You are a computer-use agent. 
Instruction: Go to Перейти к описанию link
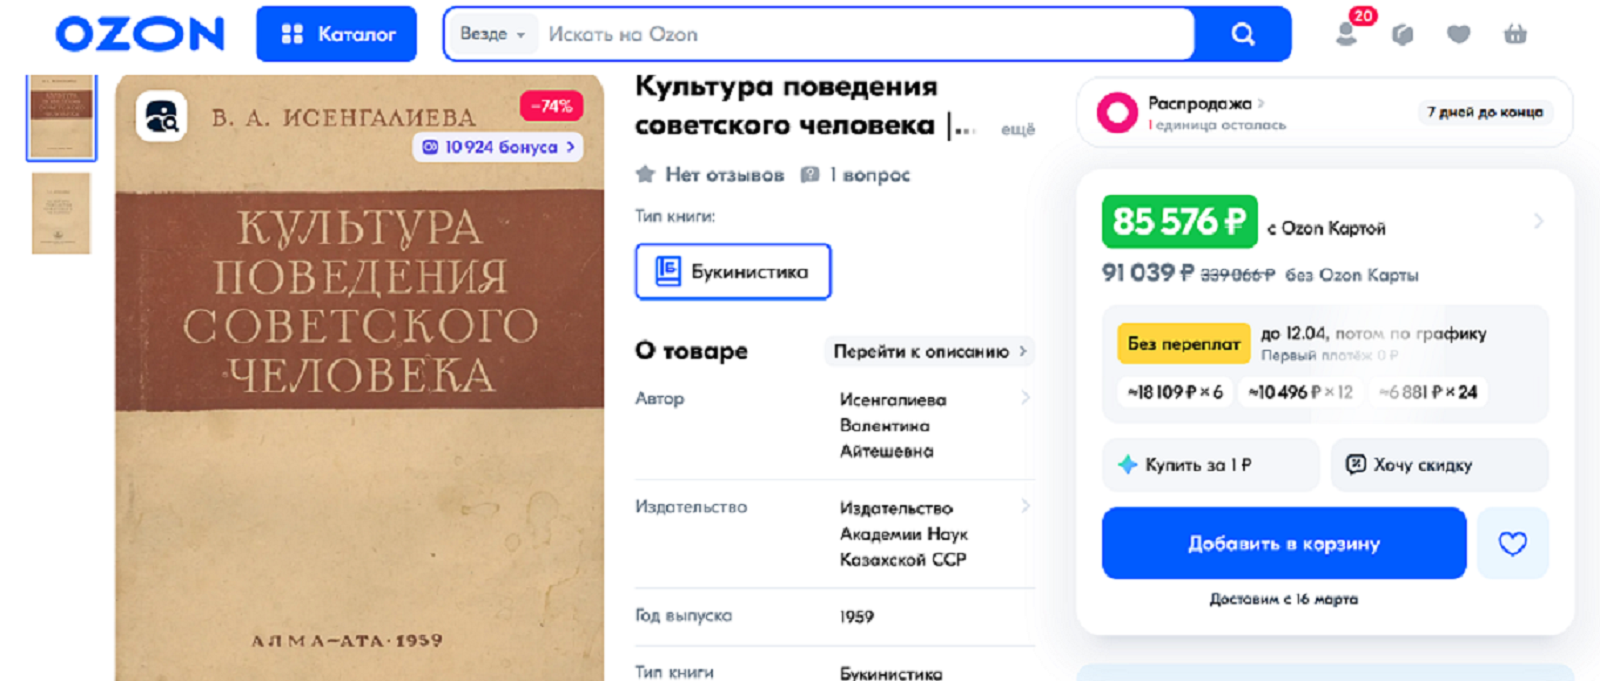[x=930, y=352]
